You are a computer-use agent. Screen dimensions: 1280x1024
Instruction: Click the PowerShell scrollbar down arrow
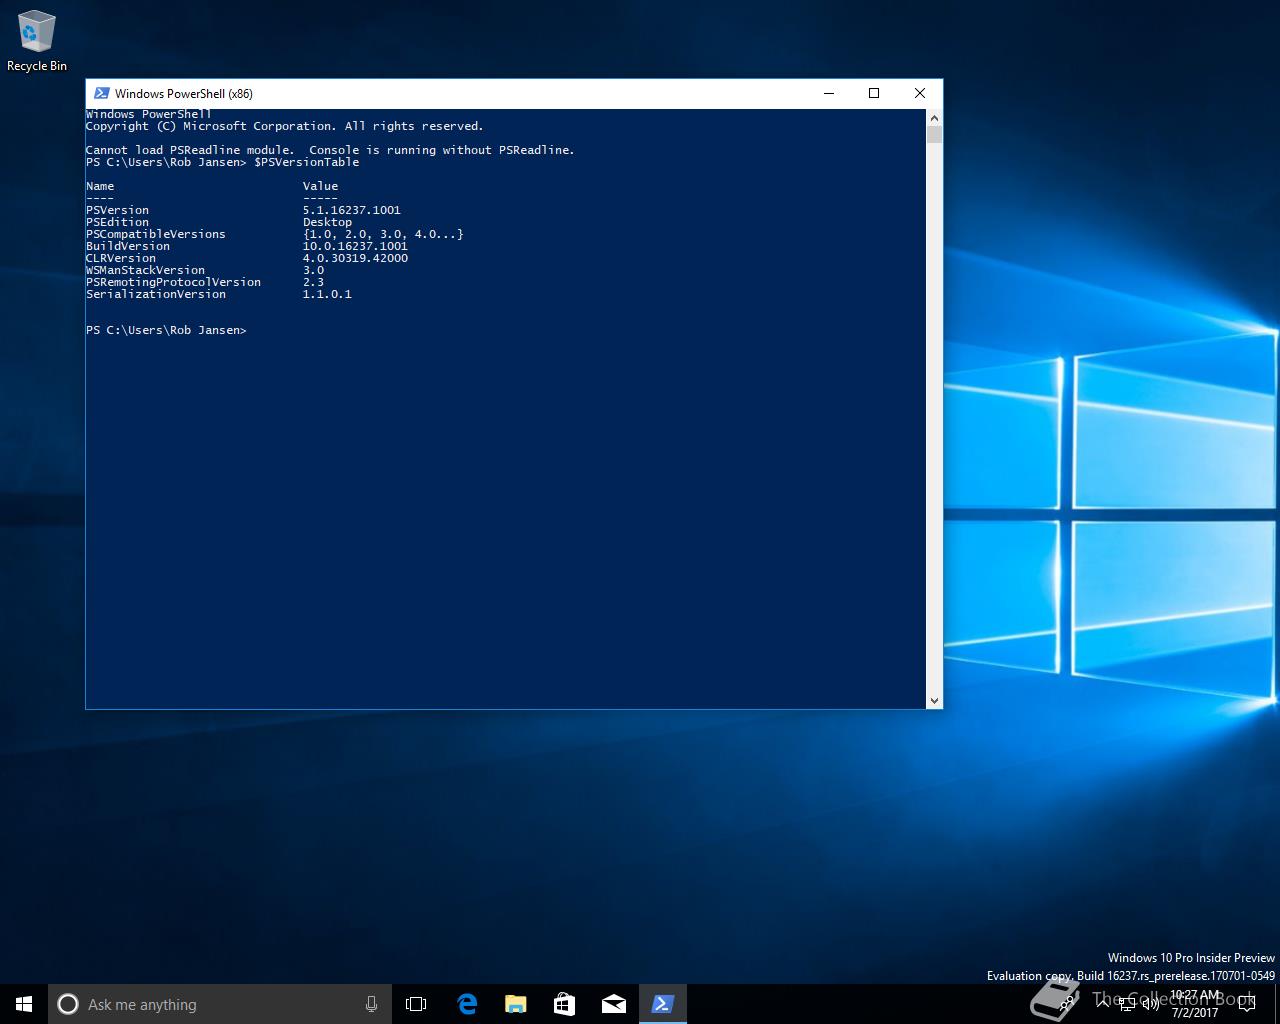pos(934,700)
